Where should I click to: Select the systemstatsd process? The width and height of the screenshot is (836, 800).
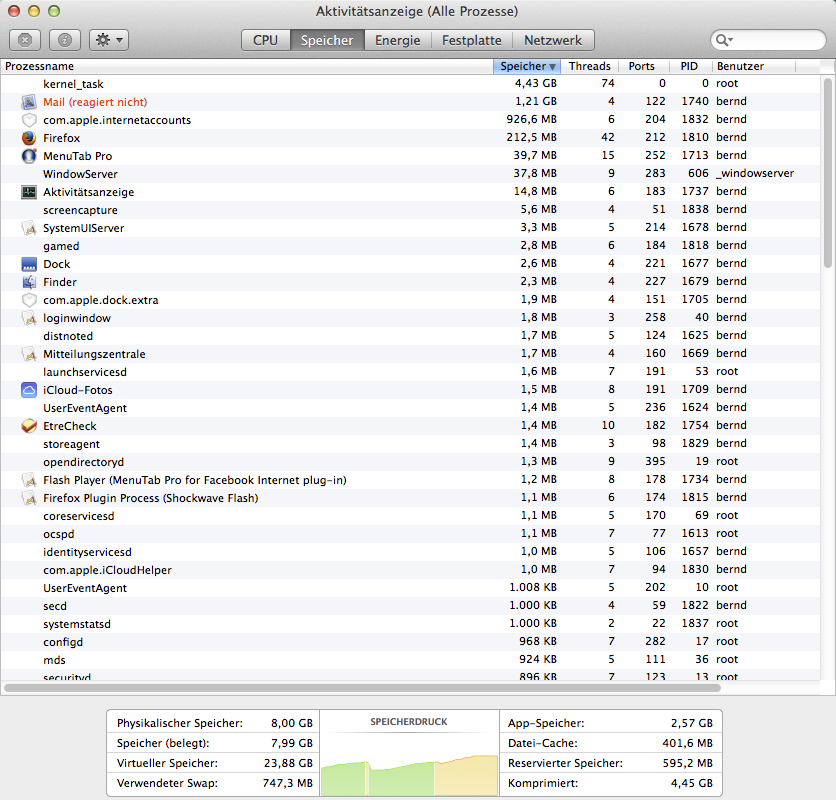(411, 624)
